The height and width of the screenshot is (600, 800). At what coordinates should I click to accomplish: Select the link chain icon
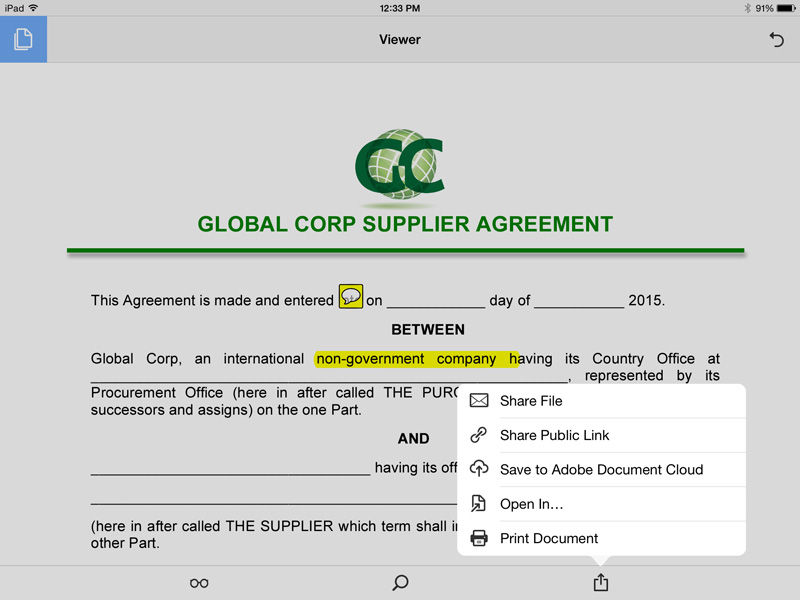click(479, 435)
